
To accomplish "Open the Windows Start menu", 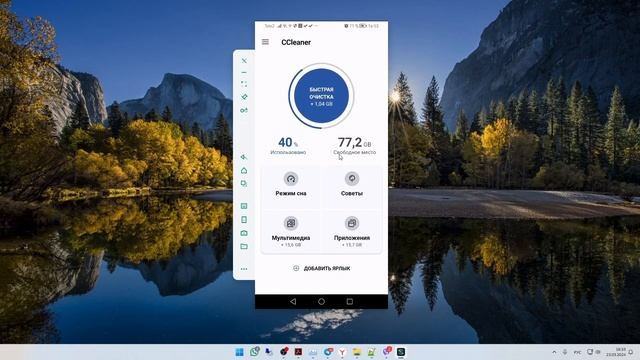I will (240, 352).
